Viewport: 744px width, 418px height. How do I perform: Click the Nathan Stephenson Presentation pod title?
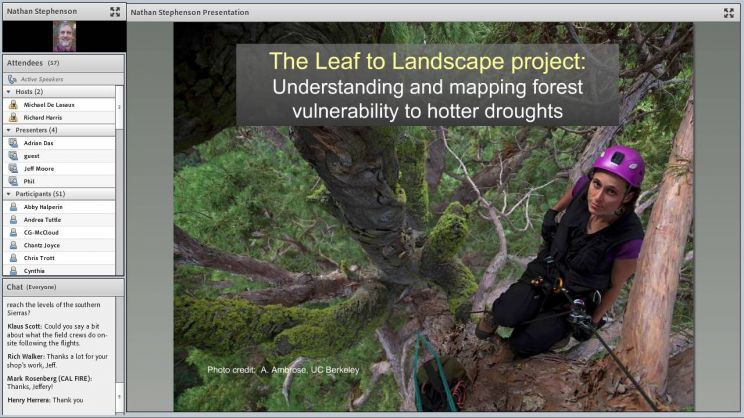pyautogui.click(x=190, y=12)
